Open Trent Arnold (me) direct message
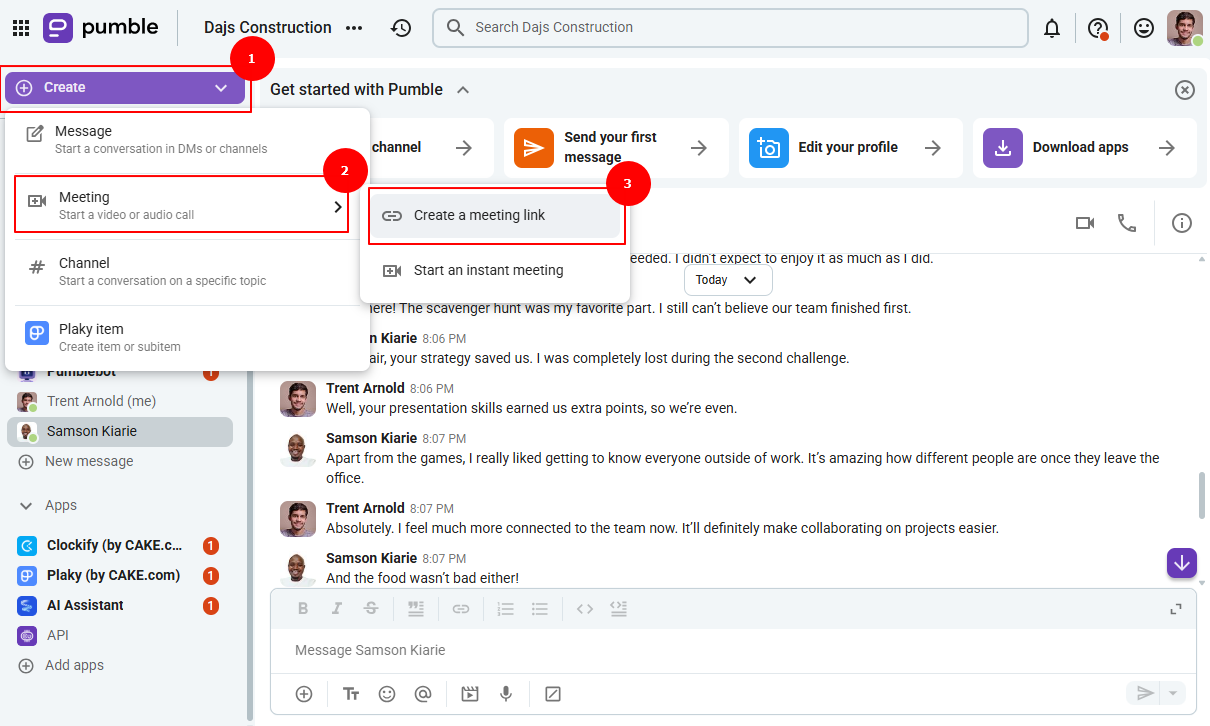 [120, 401]
